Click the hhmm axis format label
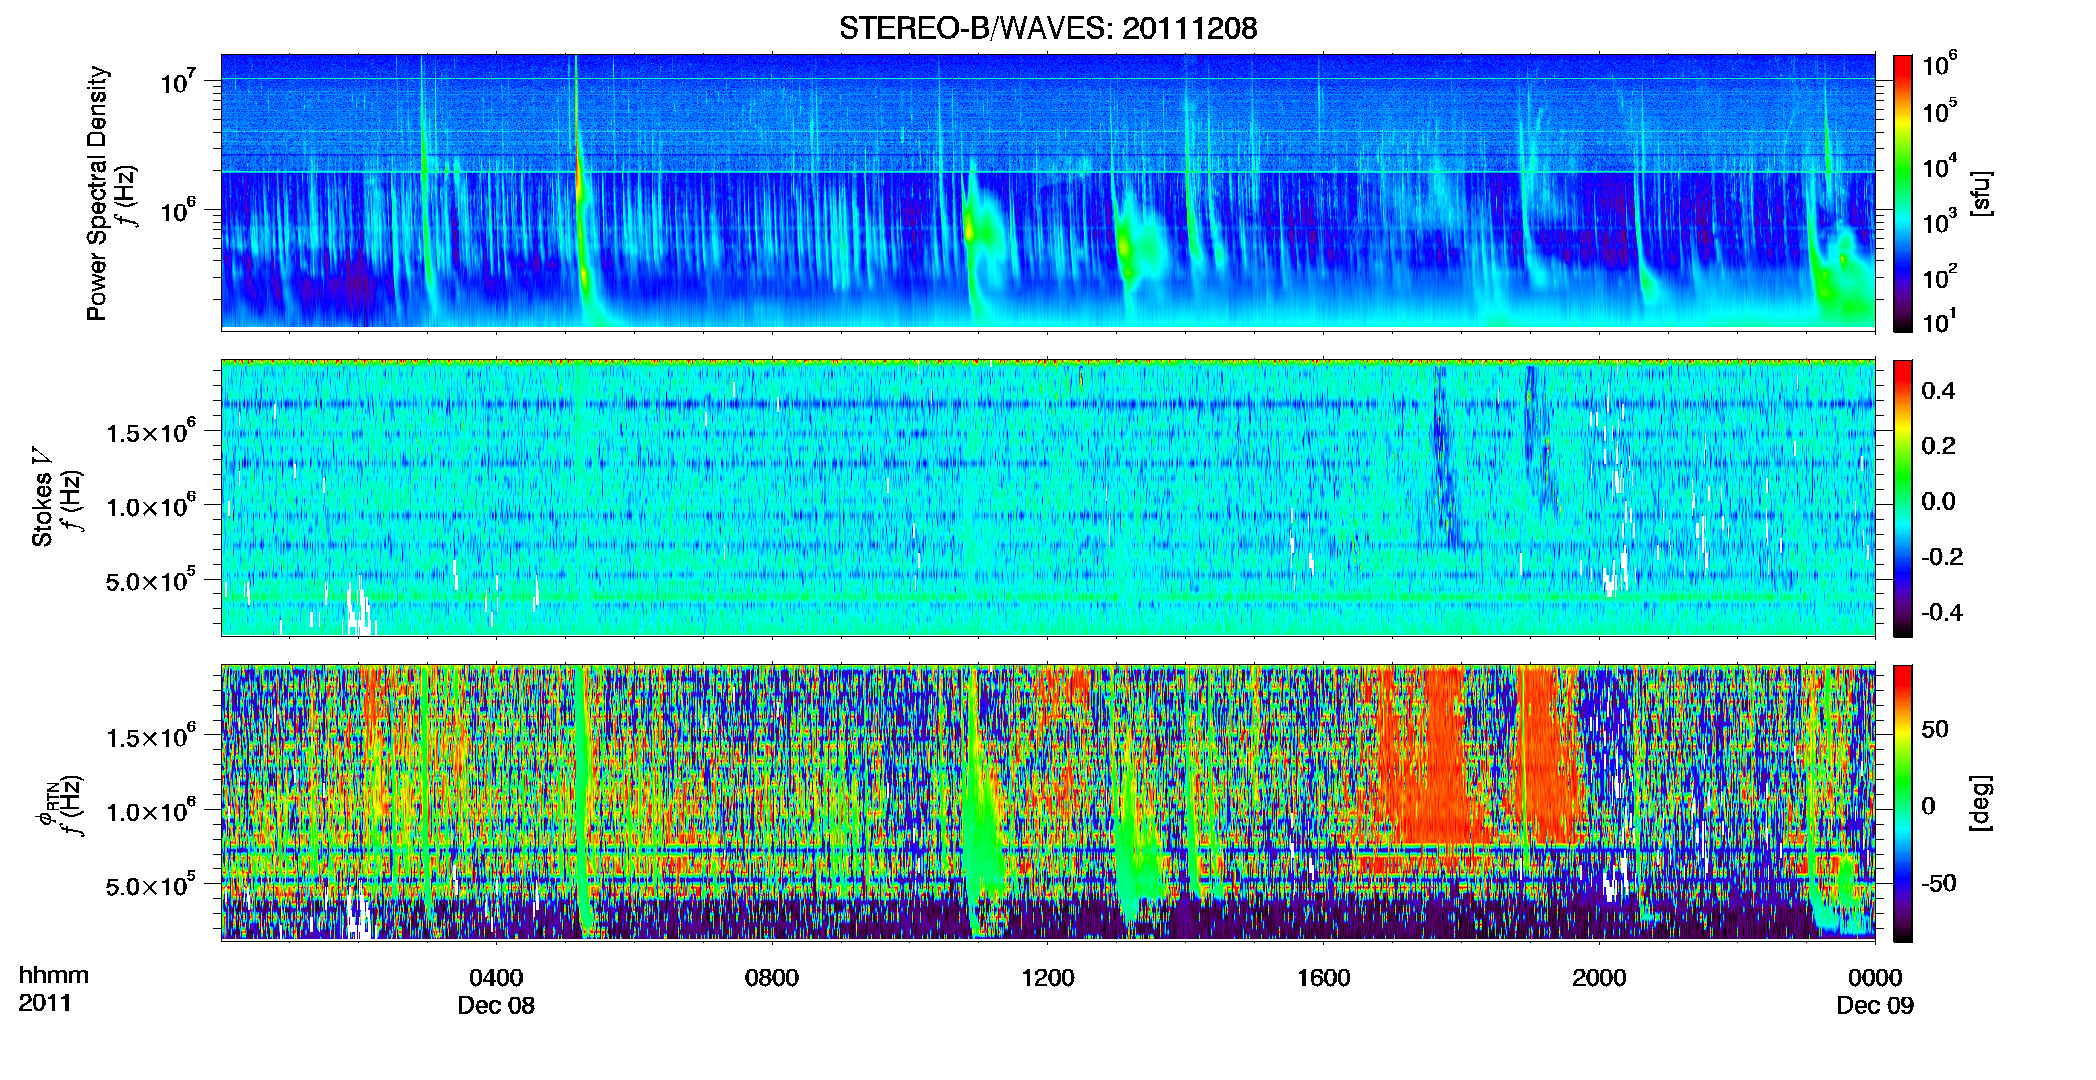Viewport: 2096px width, 1080px height. pos(54,975)
